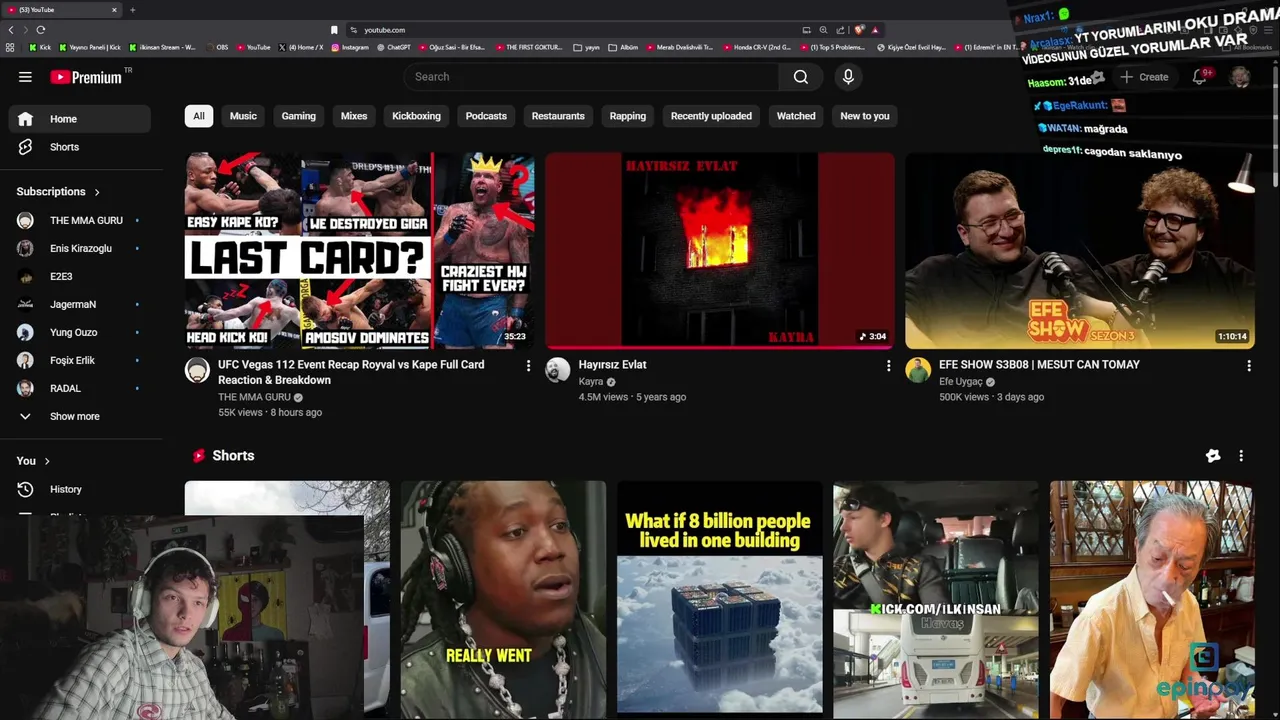Open more options for UFC Vegas video
Screen dimensions: 1280x720
[528, 366]
